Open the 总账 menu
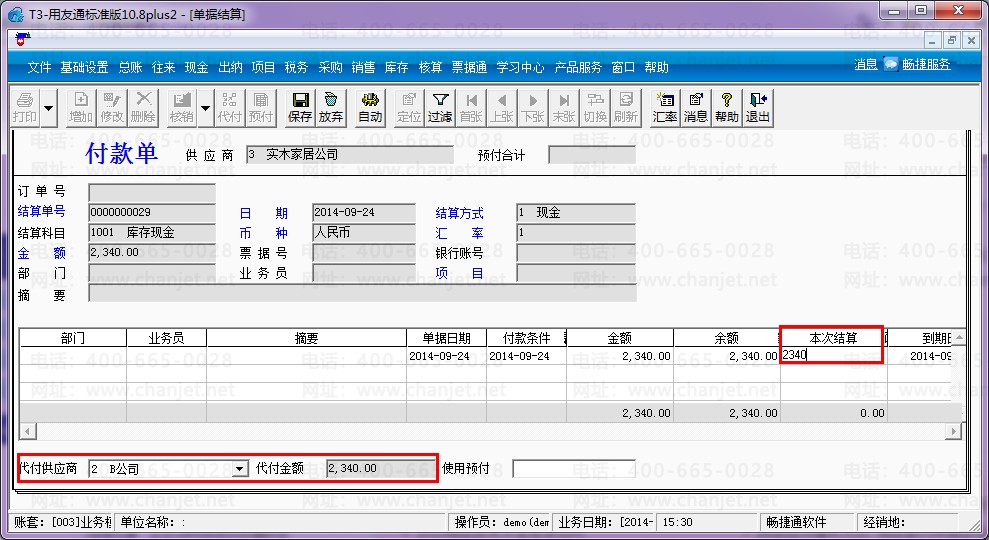 [x=130, y=68]
